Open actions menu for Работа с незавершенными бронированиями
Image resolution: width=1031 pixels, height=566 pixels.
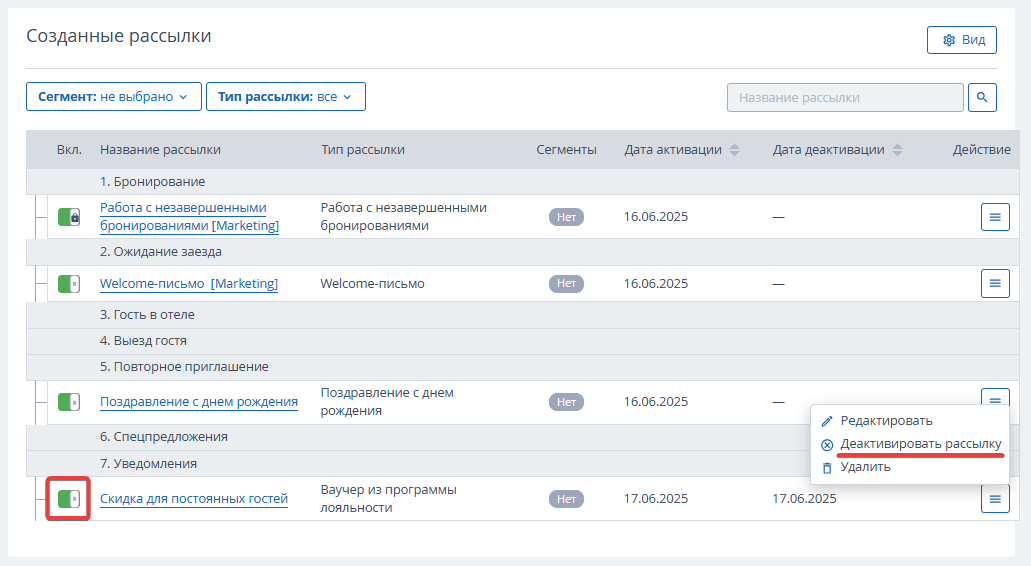pos(995,217)
